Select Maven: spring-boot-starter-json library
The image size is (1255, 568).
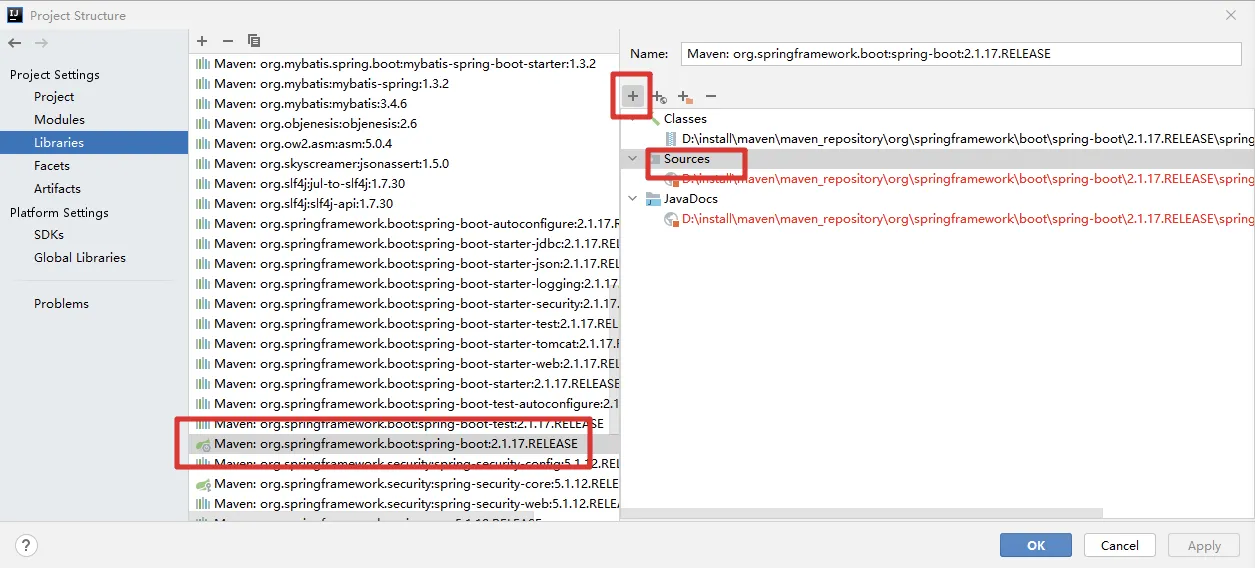point(404,264)
